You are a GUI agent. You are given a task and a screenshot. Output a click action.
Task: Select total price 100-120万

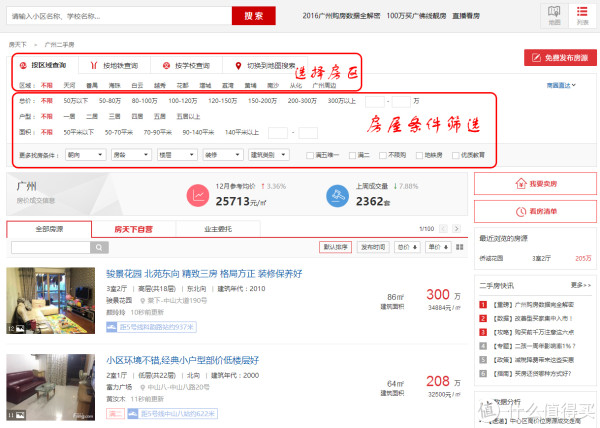(183, 101)
